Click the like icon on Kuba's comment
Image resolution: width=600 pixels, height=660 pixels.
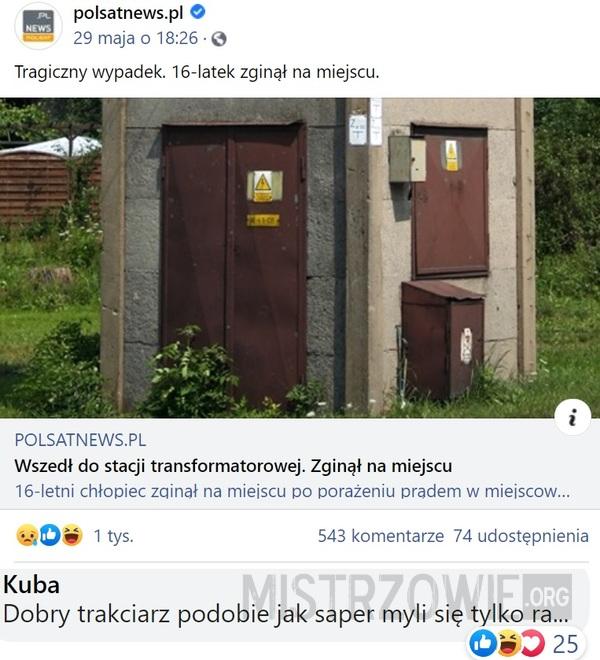[x=483, y=644]
